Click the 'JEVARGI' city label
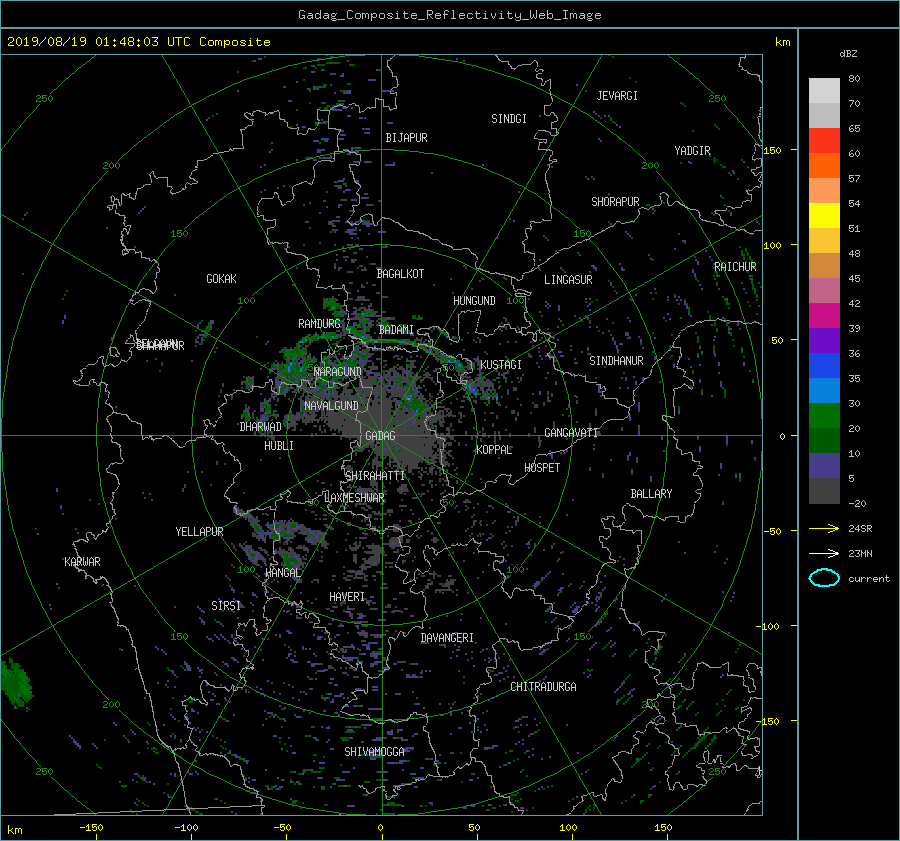The height and width of the screenshot is (841, 900). coord(617,96)
